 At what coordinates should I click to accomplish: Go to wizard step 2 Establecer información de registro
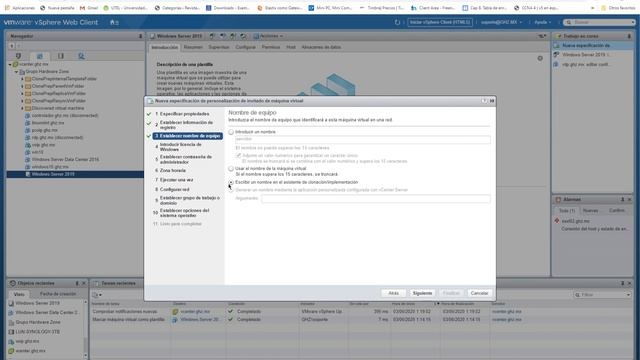pos(186,125)
